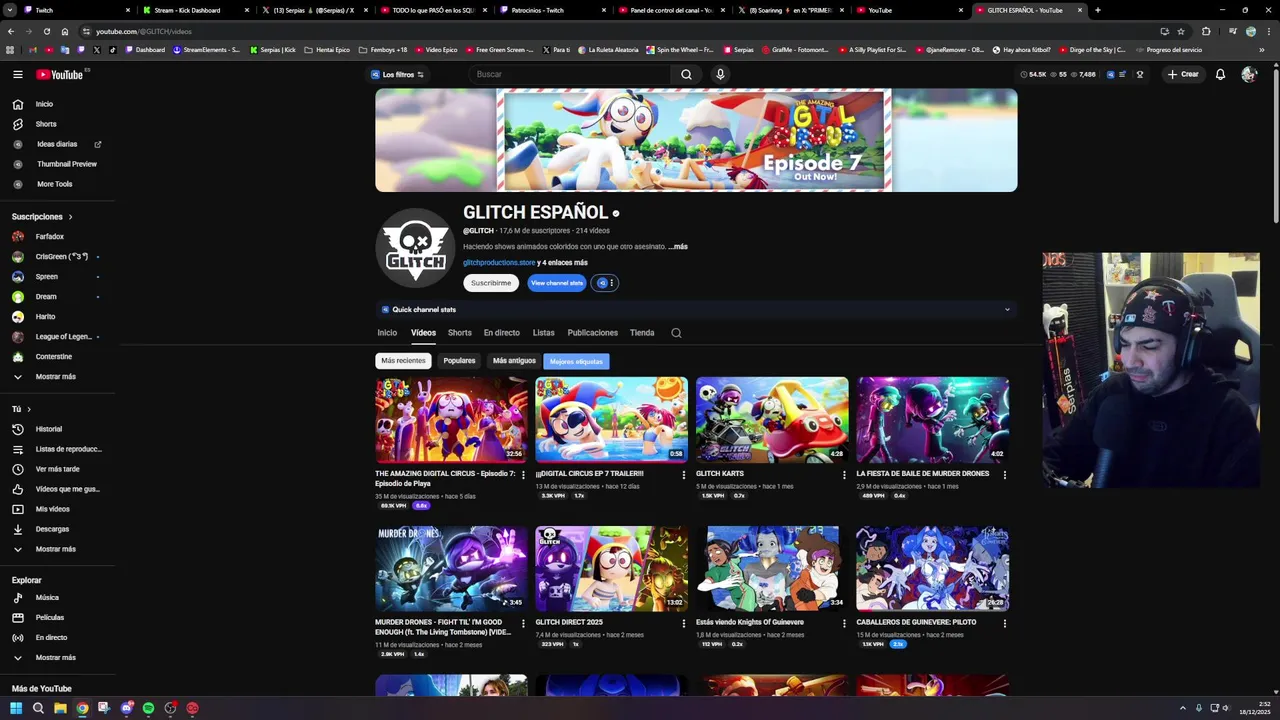Start voice search with microphone icon

tap(719, 74)
